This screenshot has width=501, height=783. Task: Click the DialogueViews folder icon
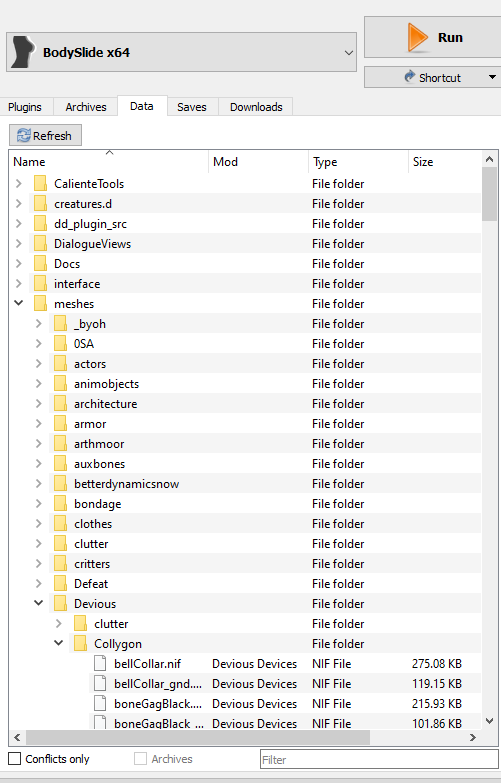click(x=40, y=244)
